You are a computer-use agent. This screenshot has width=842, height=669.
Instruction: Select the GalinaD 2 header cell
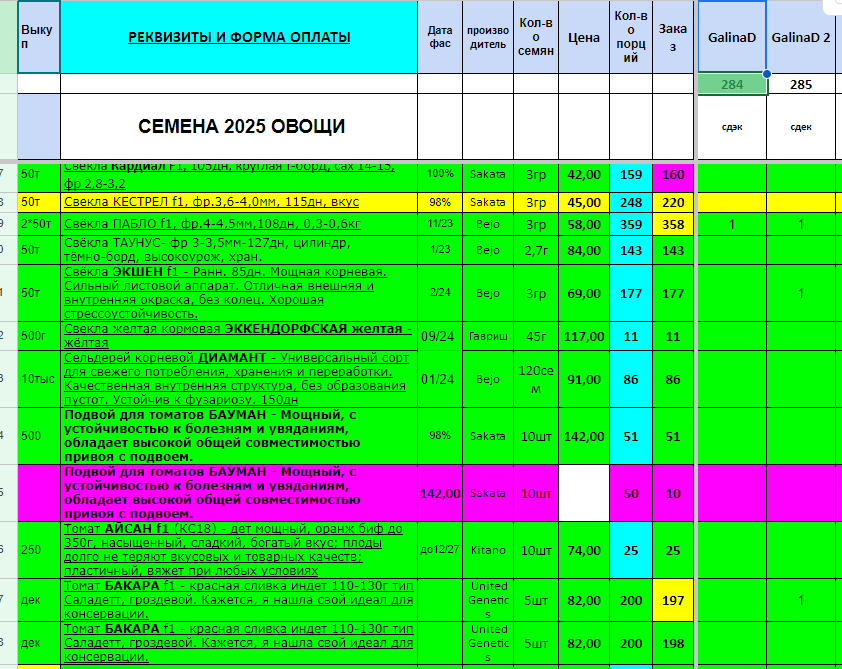tap(801, 37)
